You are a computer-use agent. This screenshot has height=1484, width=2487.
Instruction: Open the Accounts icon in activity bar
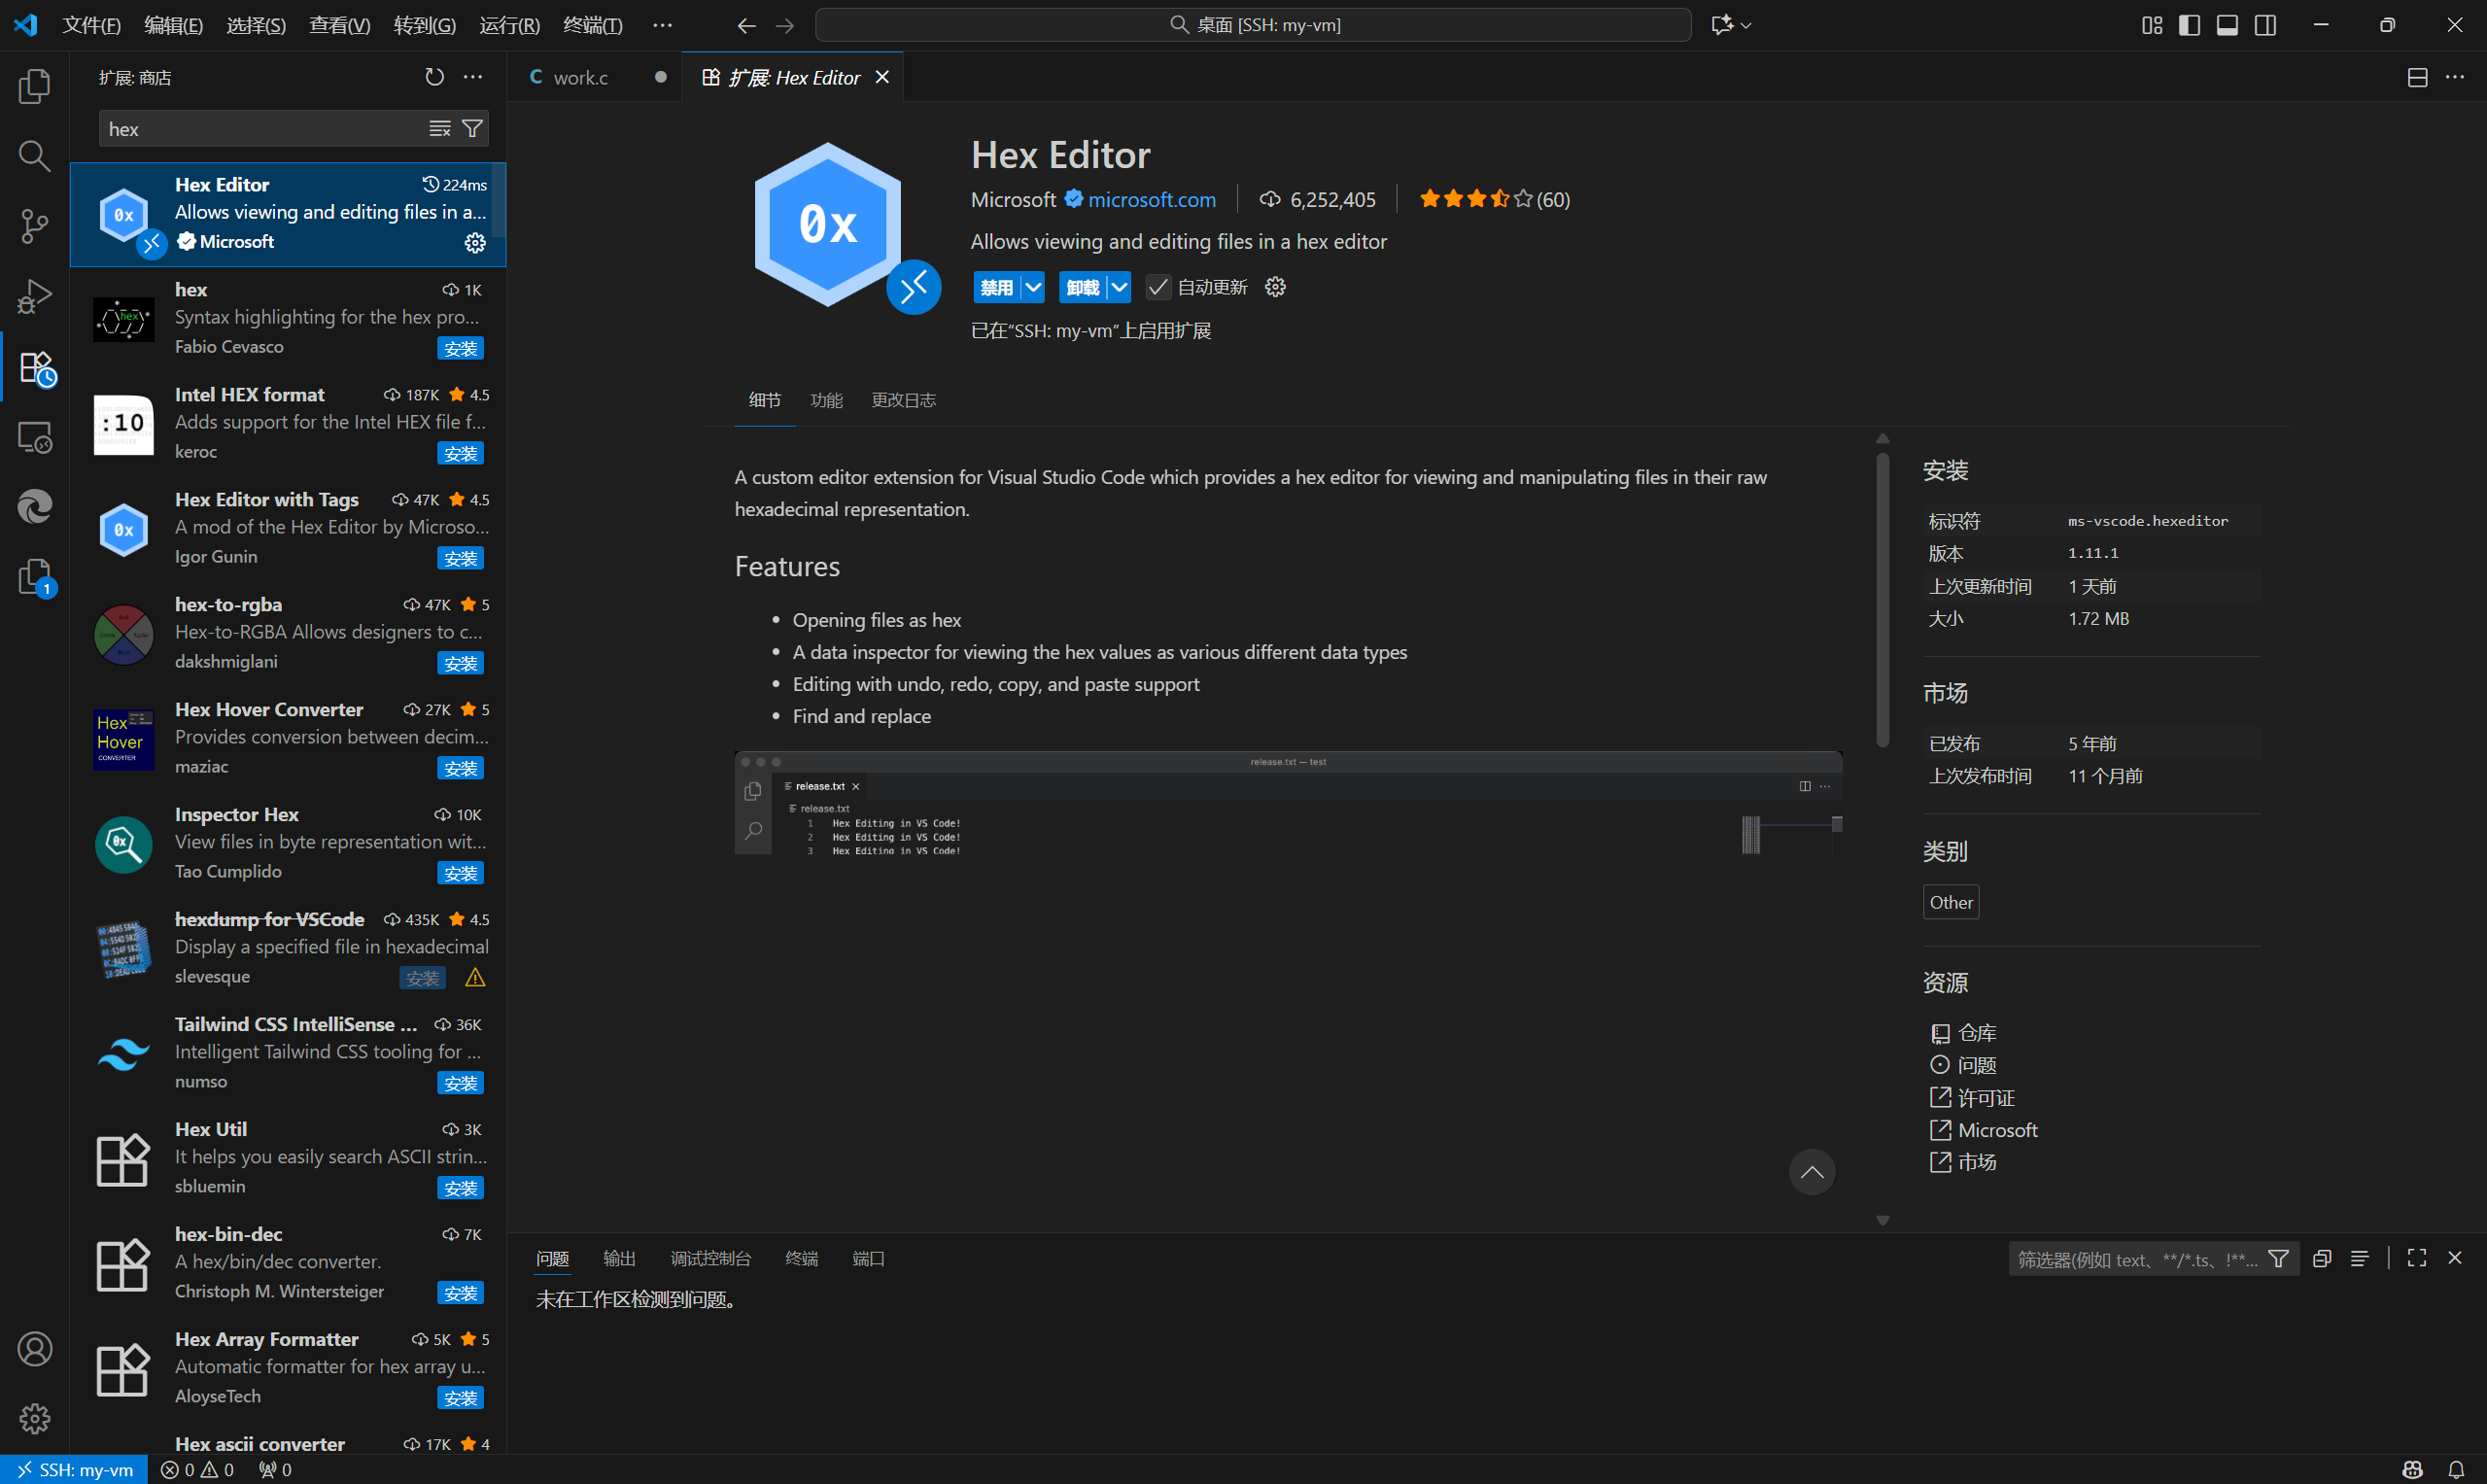tap(35, 1349)
